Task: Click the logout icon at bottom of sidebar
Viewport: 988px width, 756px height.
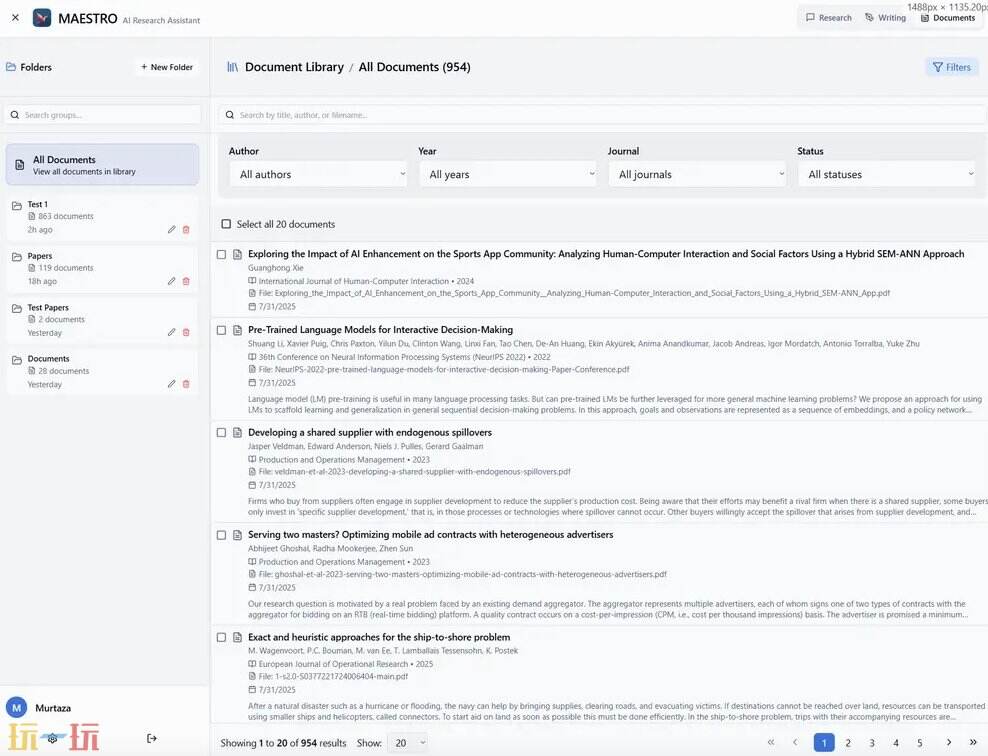Action: click(x=152, y=738)
